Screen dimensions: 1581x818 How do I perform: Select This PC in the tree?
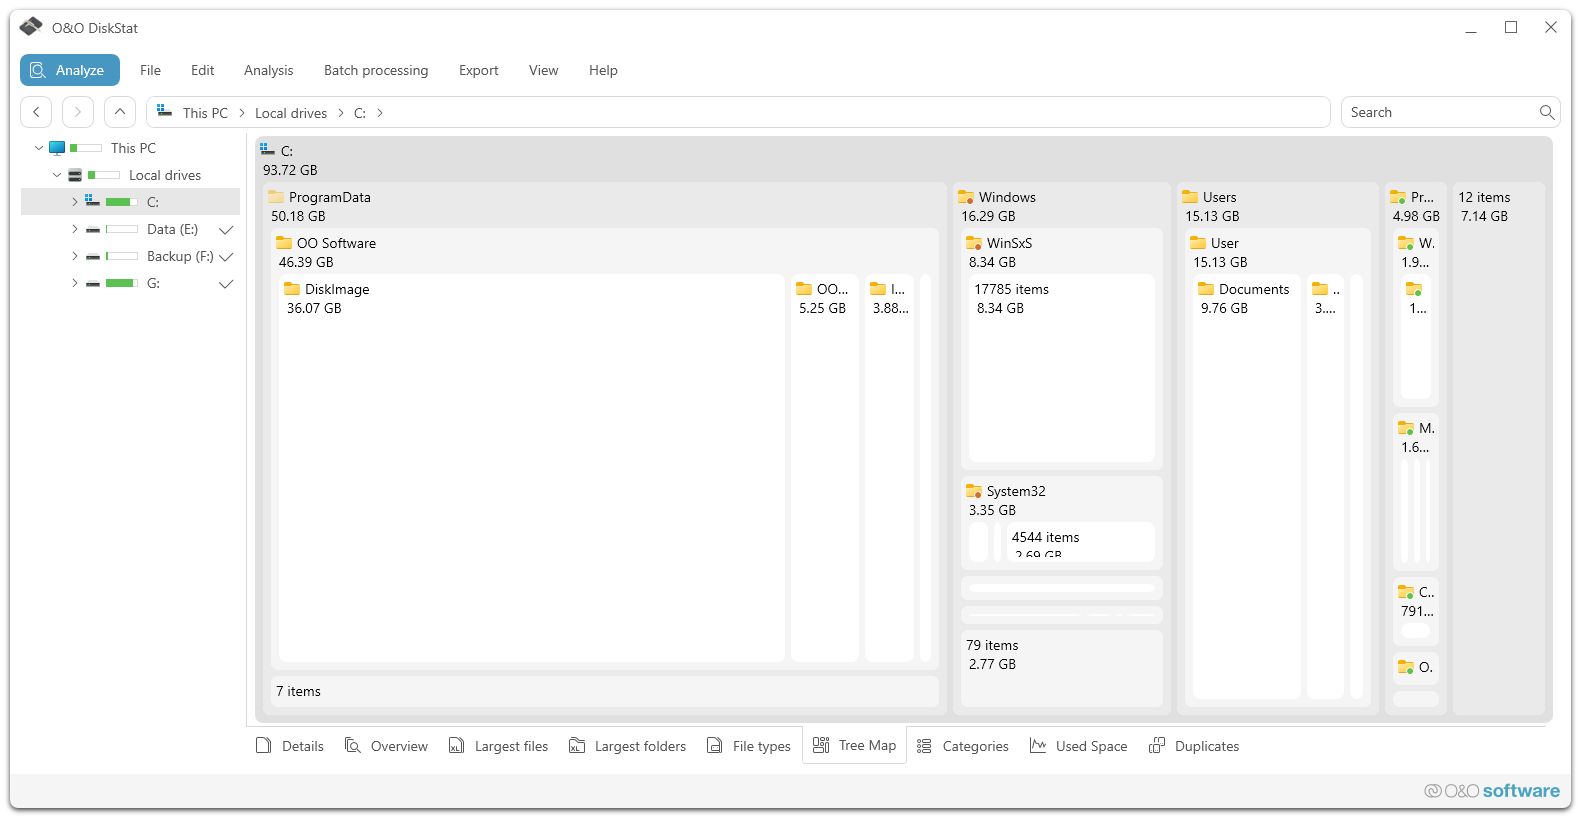tap(133, 148)
